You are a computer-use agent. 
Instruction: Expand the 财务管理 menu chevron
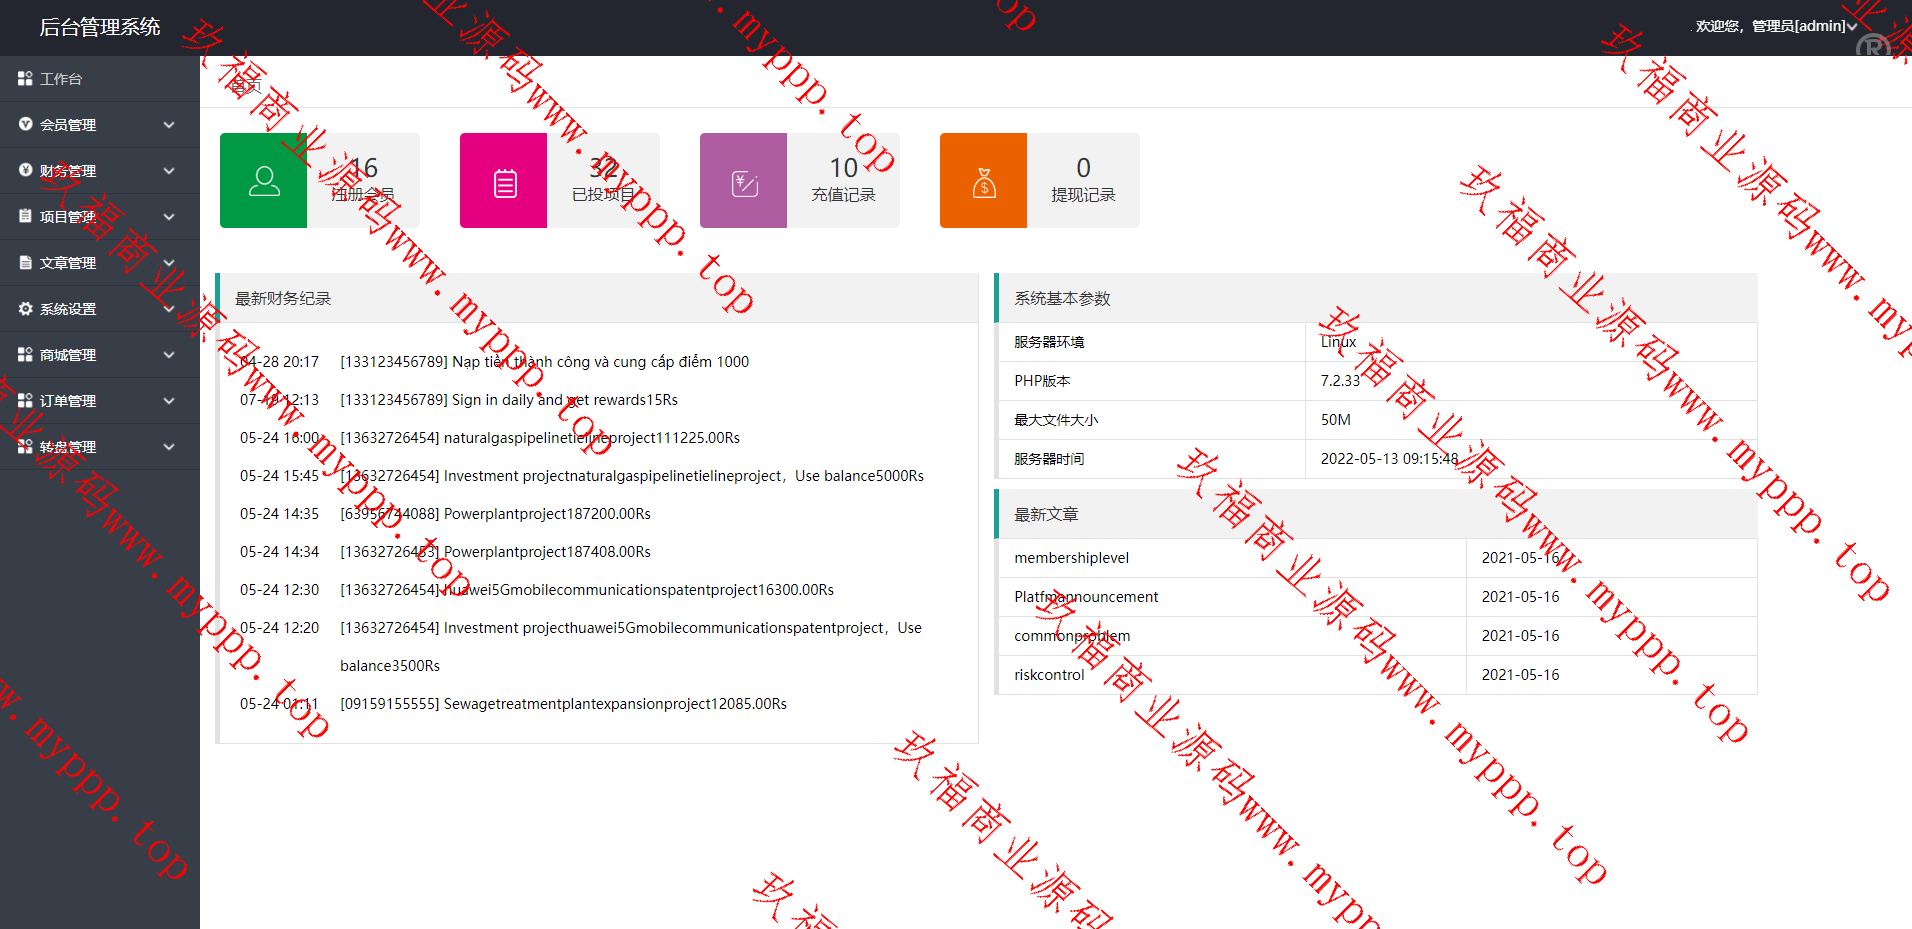169,171
